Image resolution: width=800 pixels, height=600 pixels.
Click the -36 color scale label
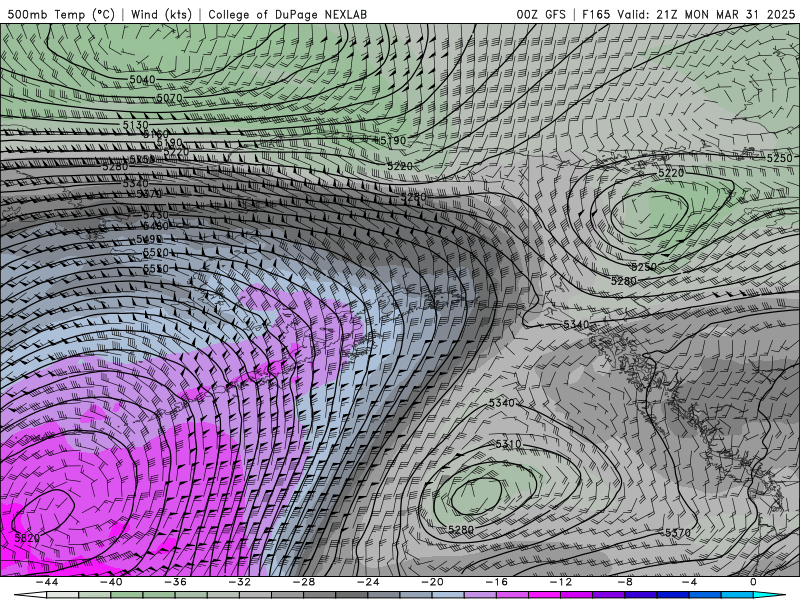click(175, 582)
